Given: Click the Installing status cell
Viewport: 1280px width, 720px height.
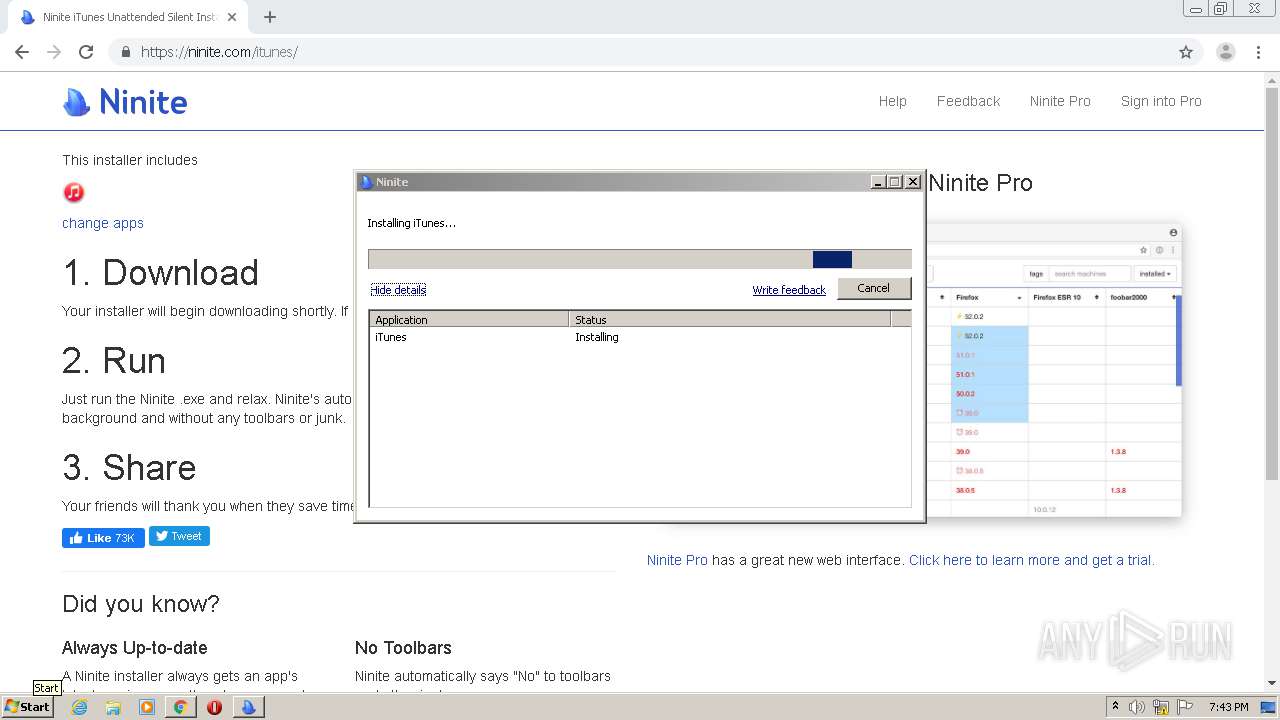Looking at the screenshot, I should [597, 337].
